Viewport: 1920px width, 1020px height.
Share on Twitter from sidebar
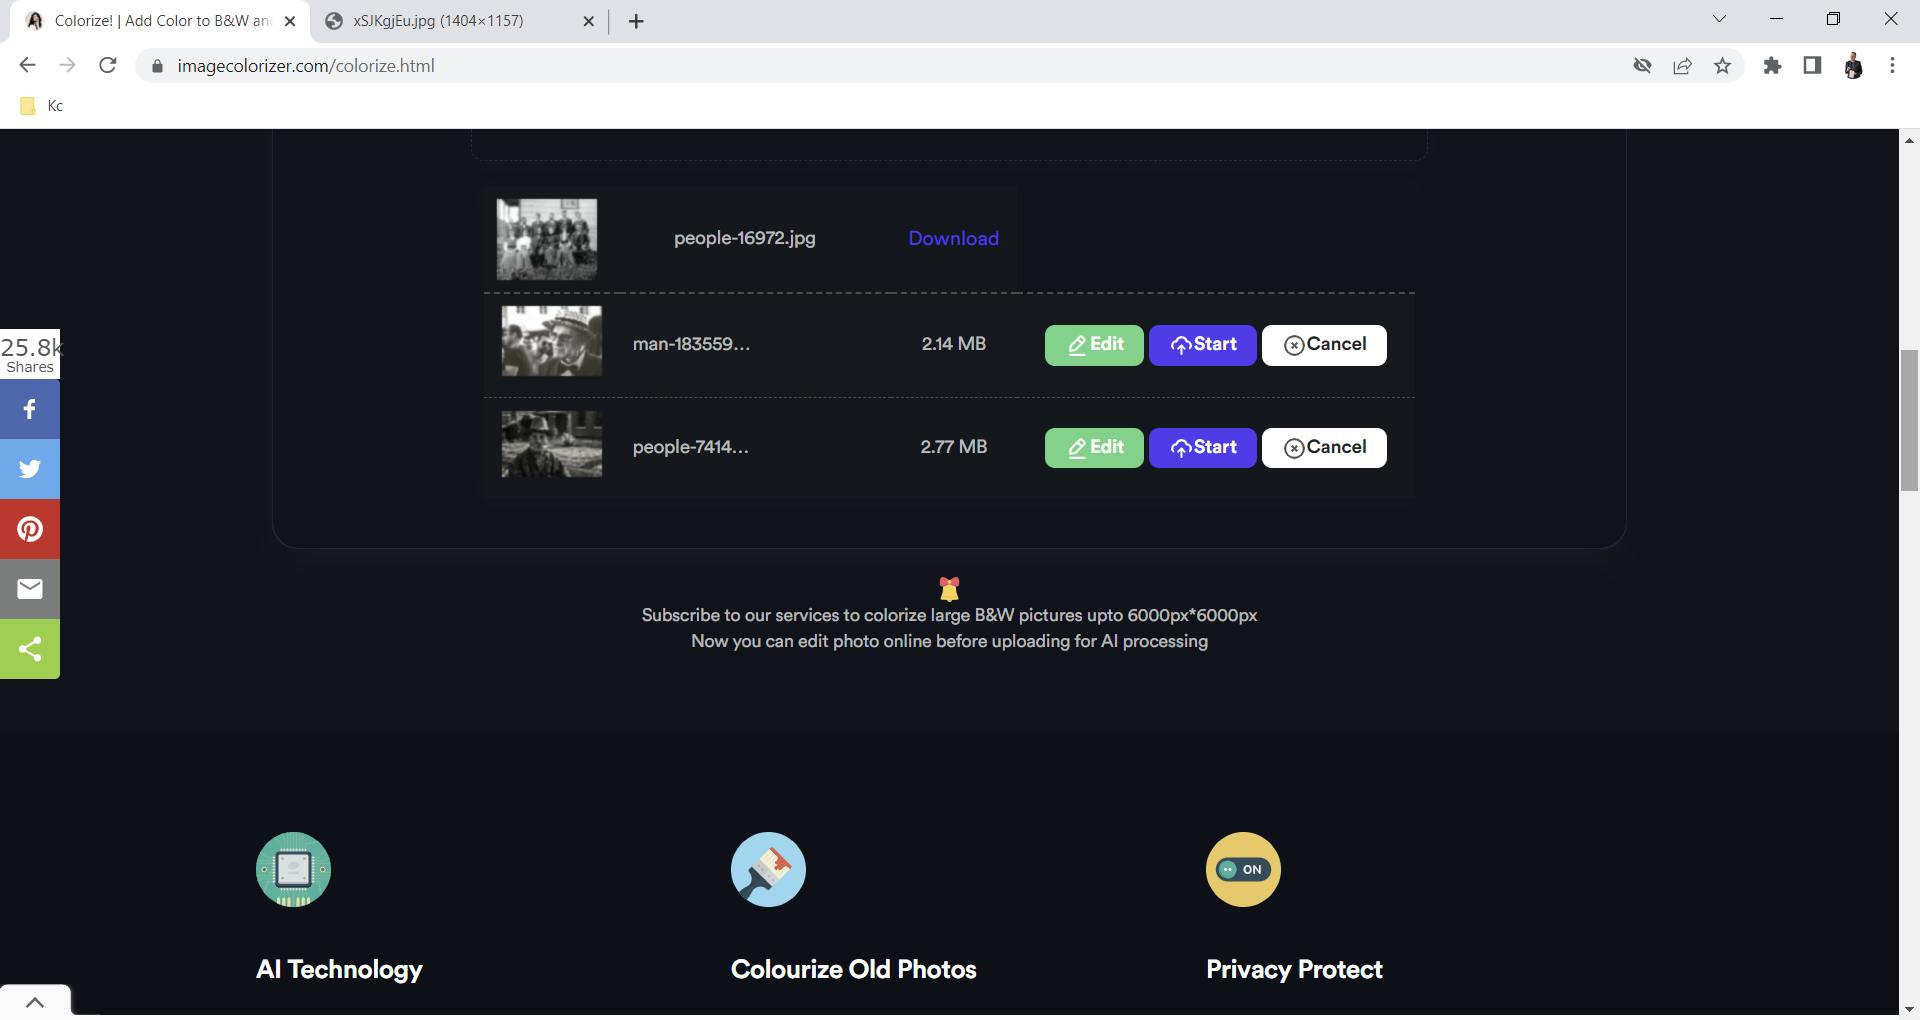click(x=30, y=469)
